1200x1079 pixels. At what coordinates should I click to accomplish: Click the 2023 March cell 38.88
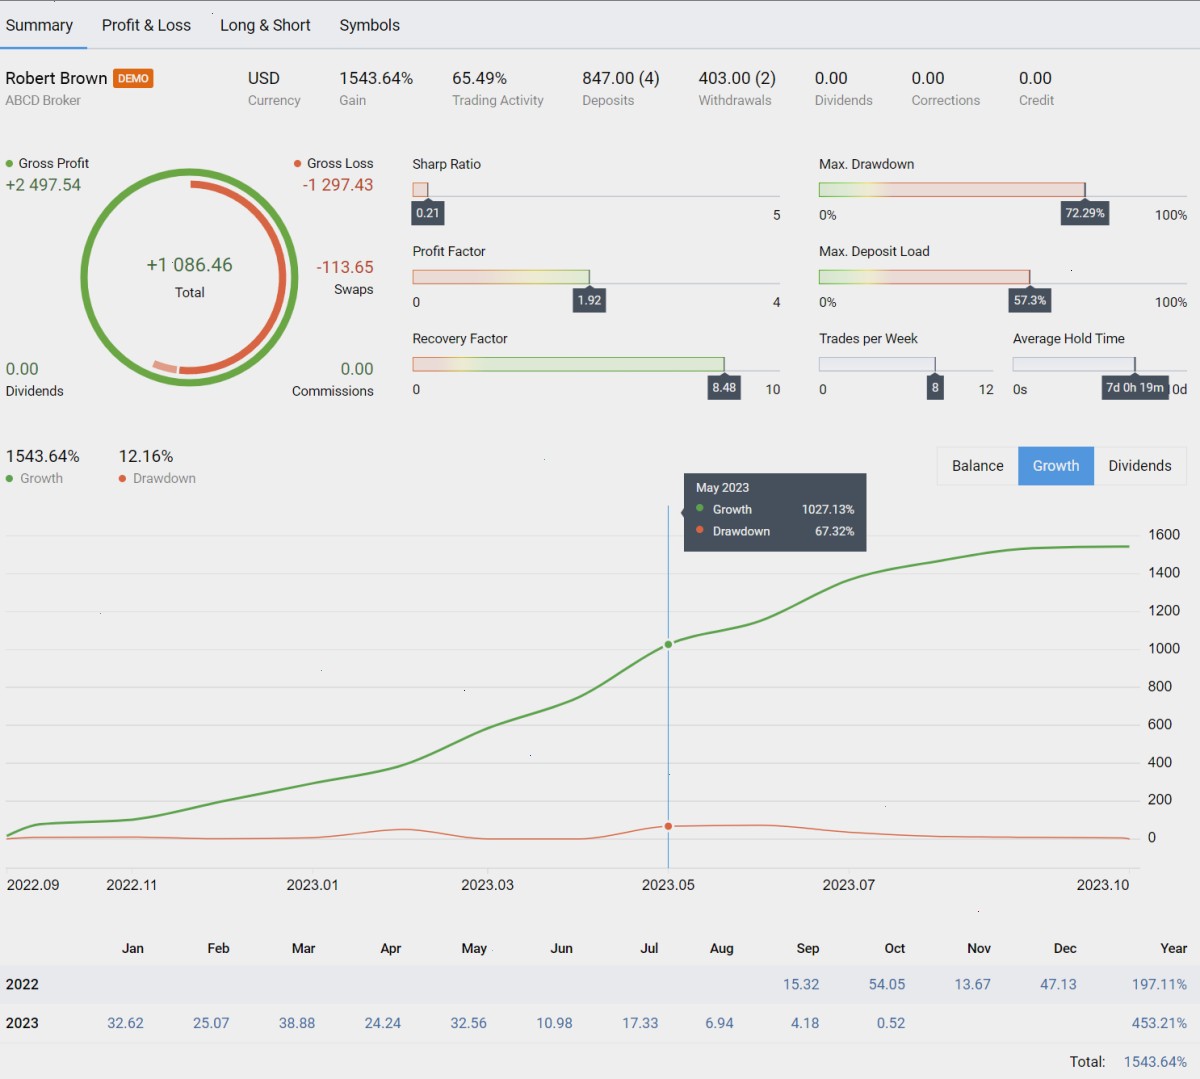click(x=297, y=1024)
